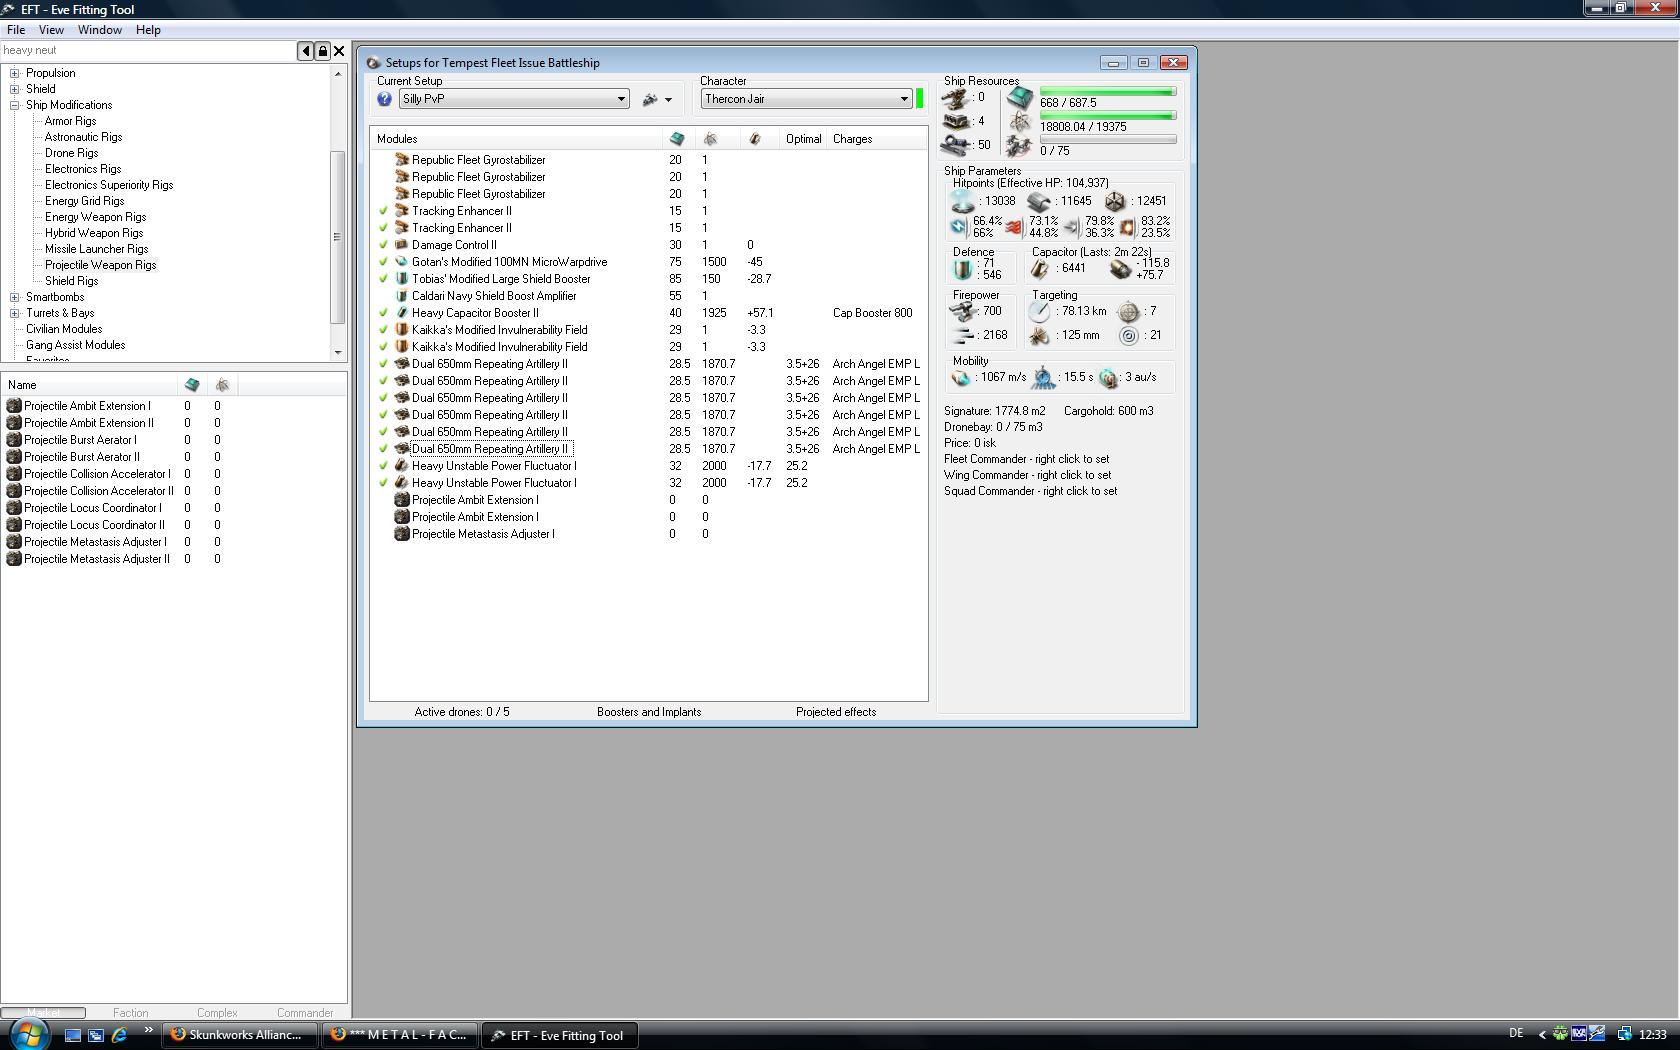Click the structure hitpoints icon

[x=1115, y=201]
